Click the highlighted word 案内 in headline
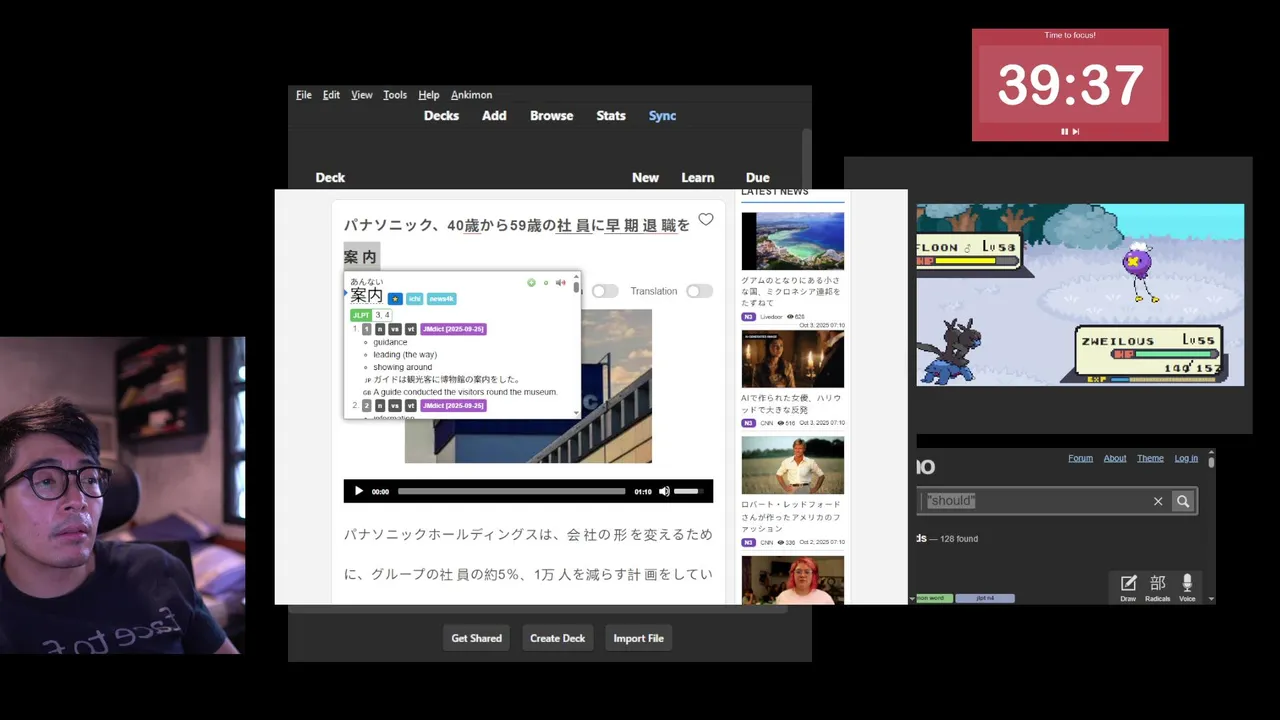The height and width of the screenshot is (720, 1280). (361, 257)
